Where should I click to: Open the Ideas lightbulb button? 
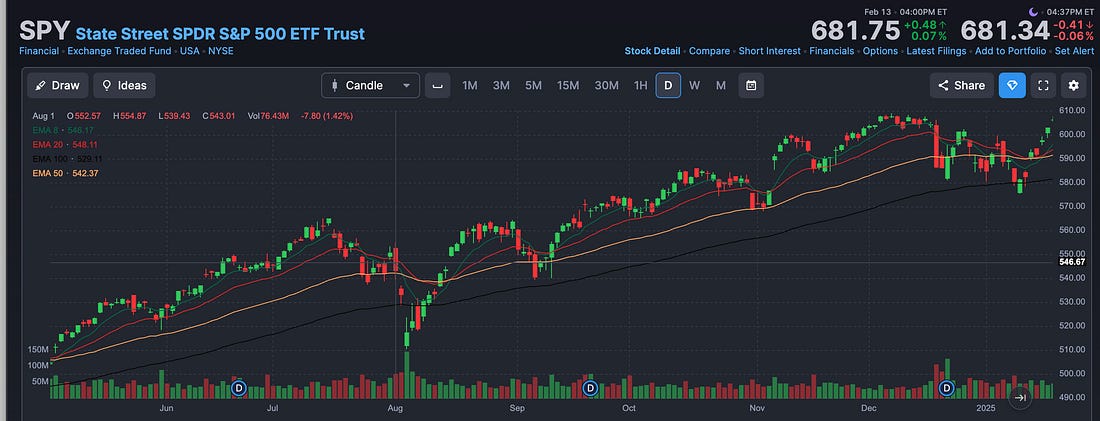pyautogui.click(x=124, y=86)
